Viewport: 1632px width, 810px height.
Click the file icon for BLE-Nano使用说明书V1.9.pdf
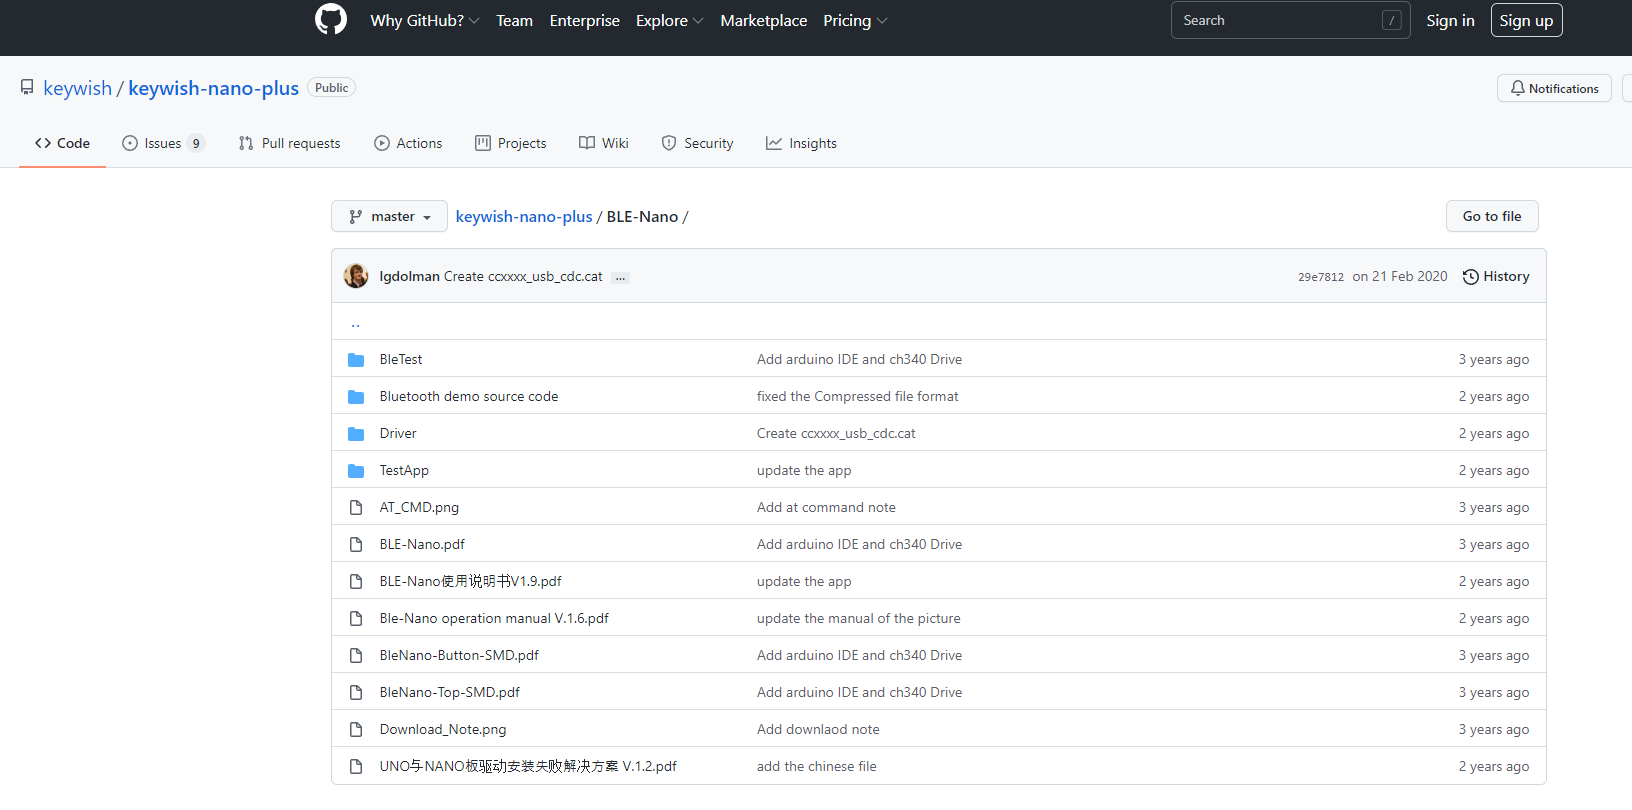tap(356, 581)
